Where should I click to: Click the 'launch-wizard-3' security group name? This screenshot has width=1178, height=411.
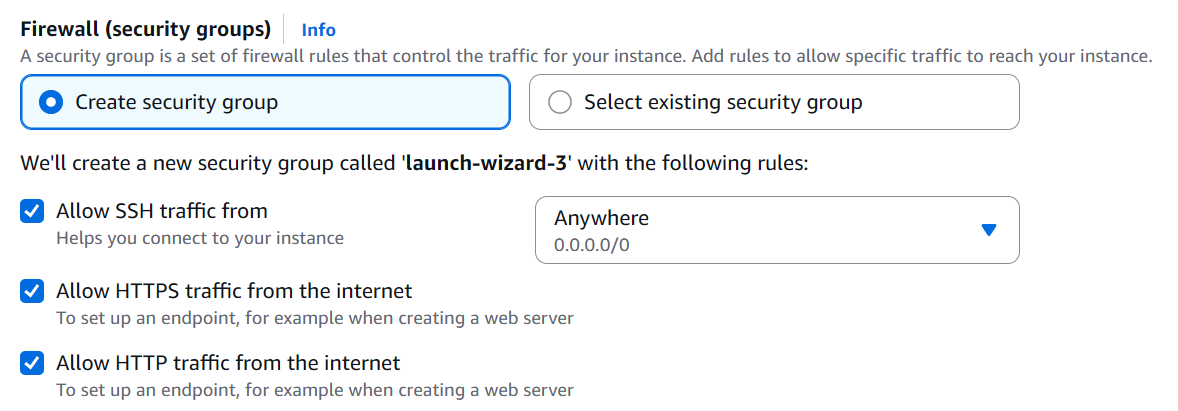(x=485, y=163)
